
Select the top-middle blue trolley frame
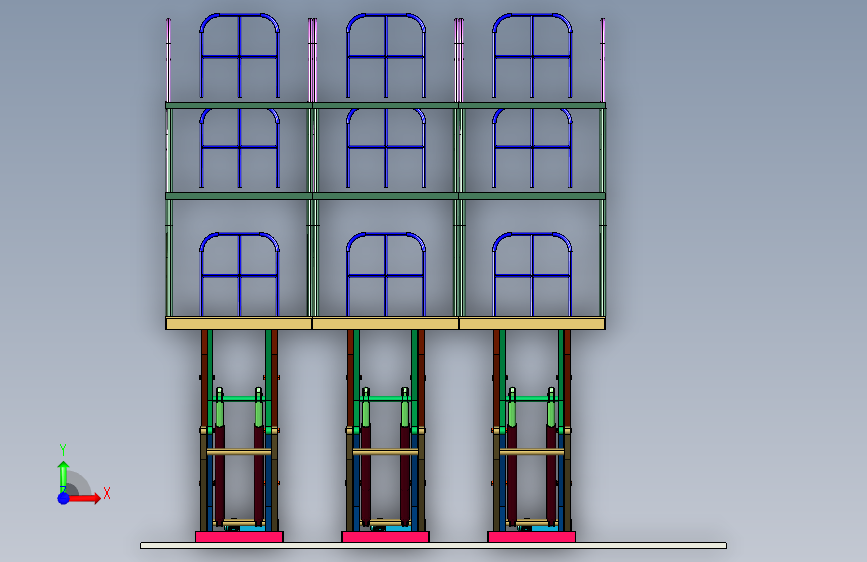(x=386, y=56)
